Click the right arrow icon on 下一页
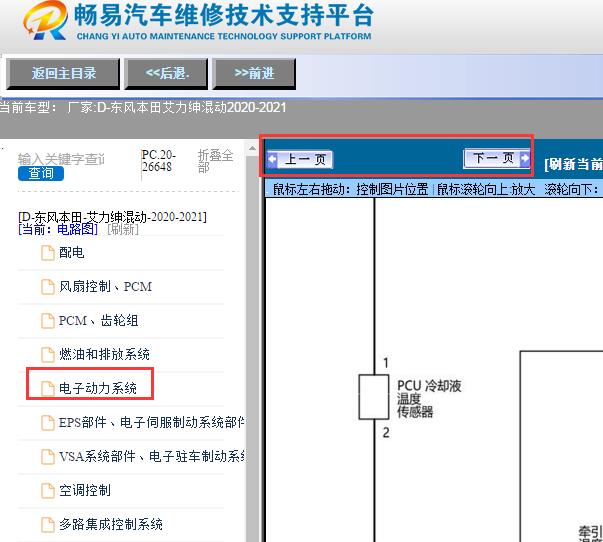 pos(525,158)
